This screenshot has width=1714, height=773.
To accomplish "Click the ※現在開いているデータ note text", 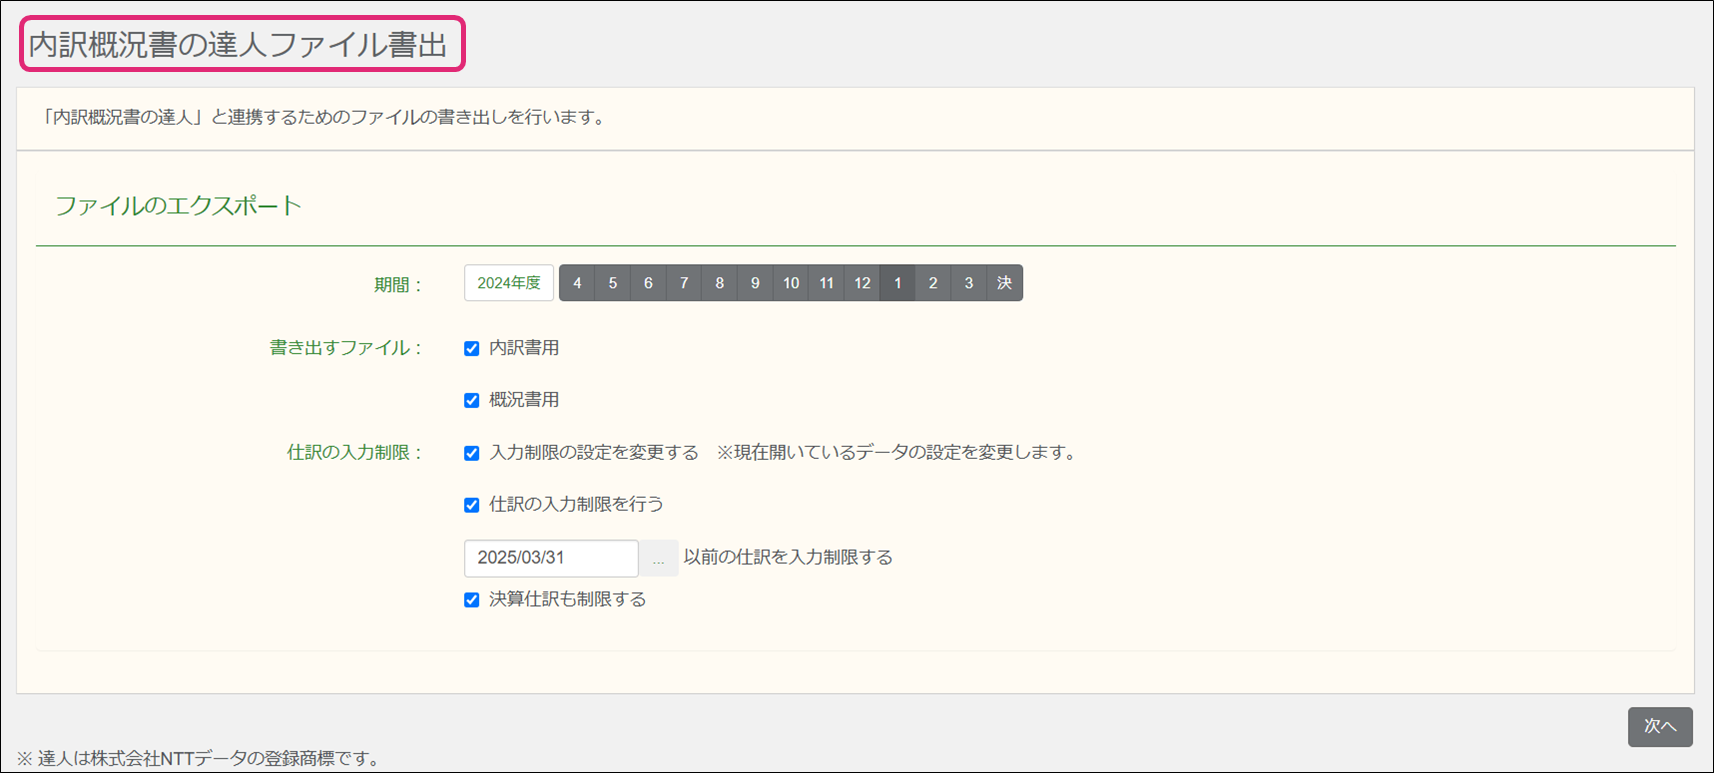I will click(x=898, y=453).
